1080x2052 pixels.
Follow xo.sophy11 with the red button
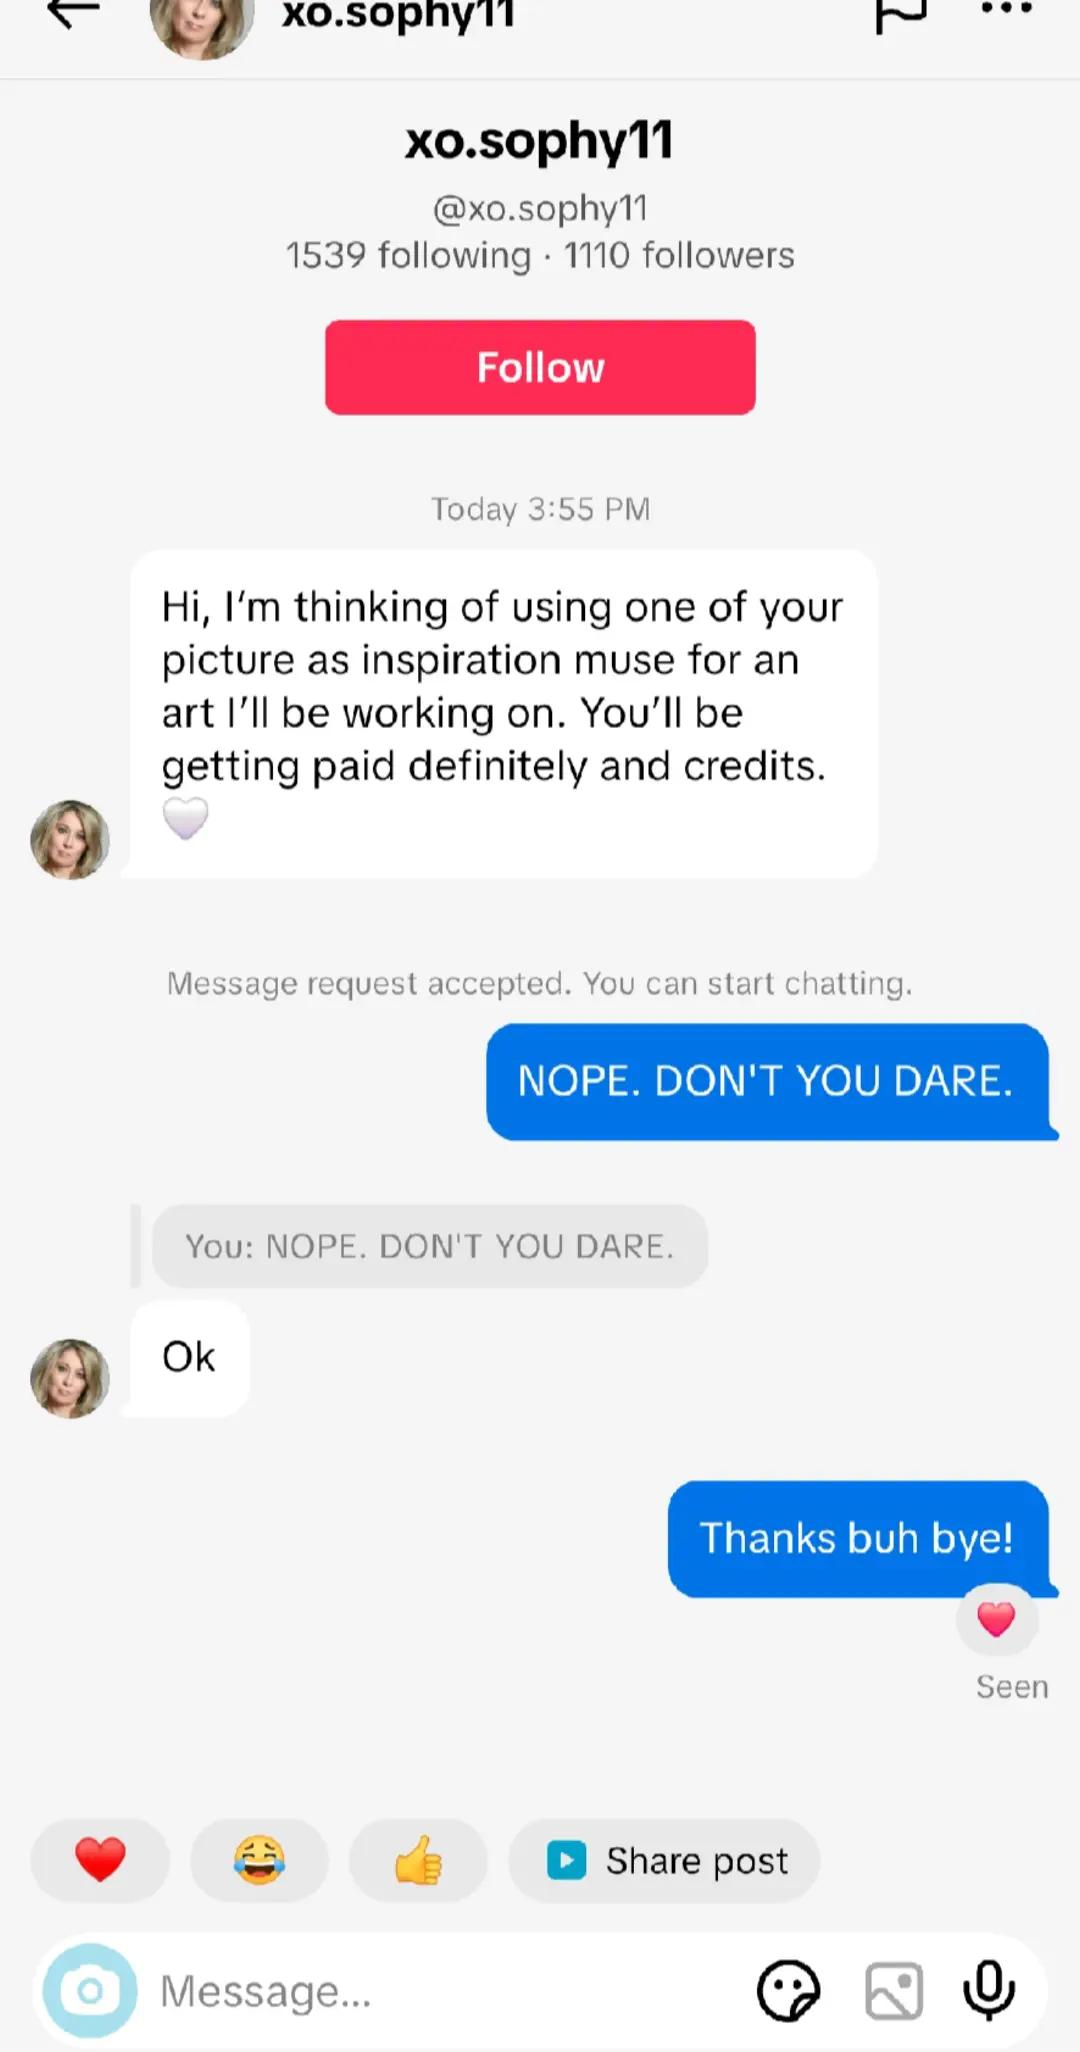540,367
